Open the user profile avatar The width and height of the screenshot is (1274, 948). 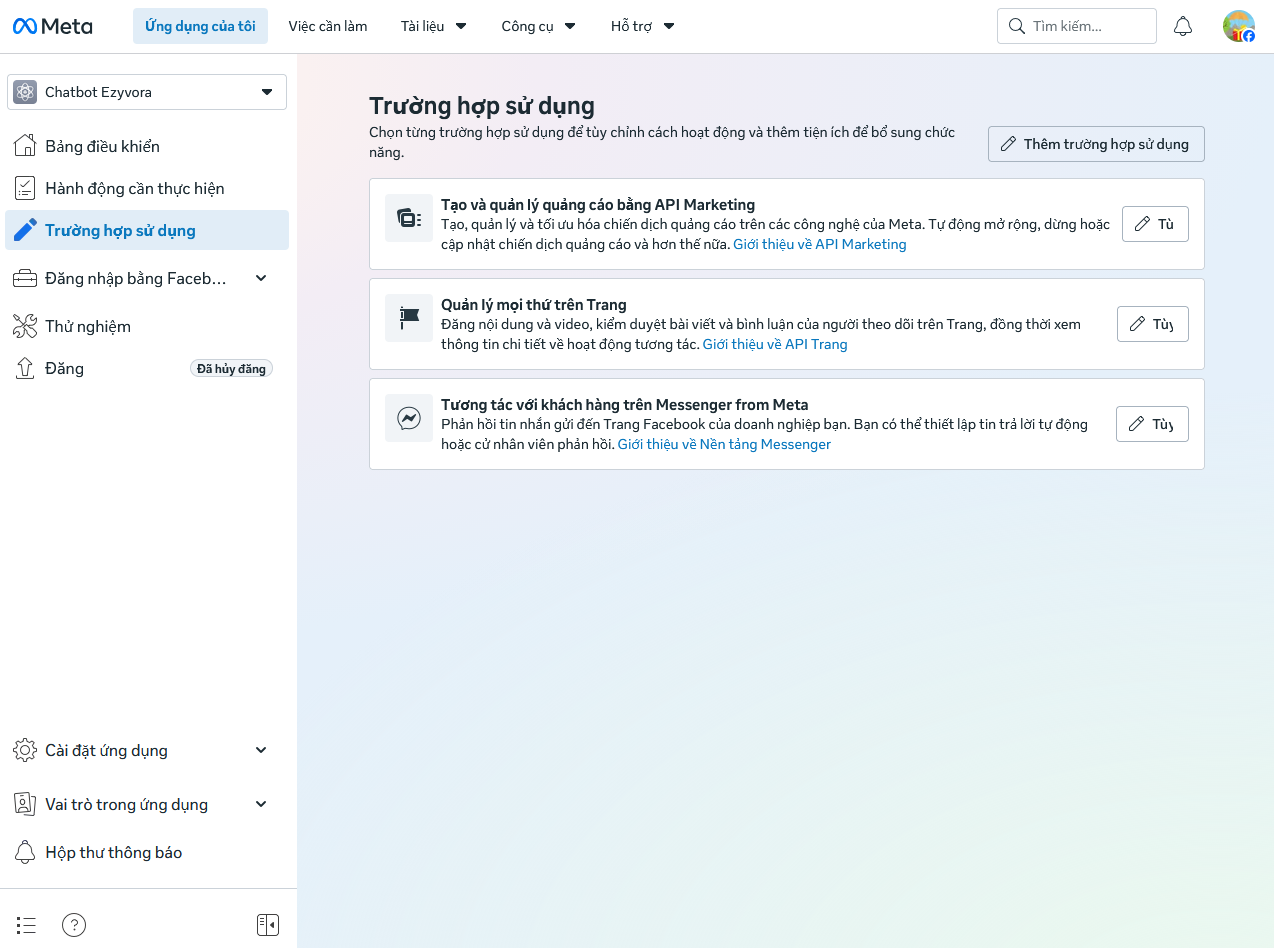tap(1239, 26)
